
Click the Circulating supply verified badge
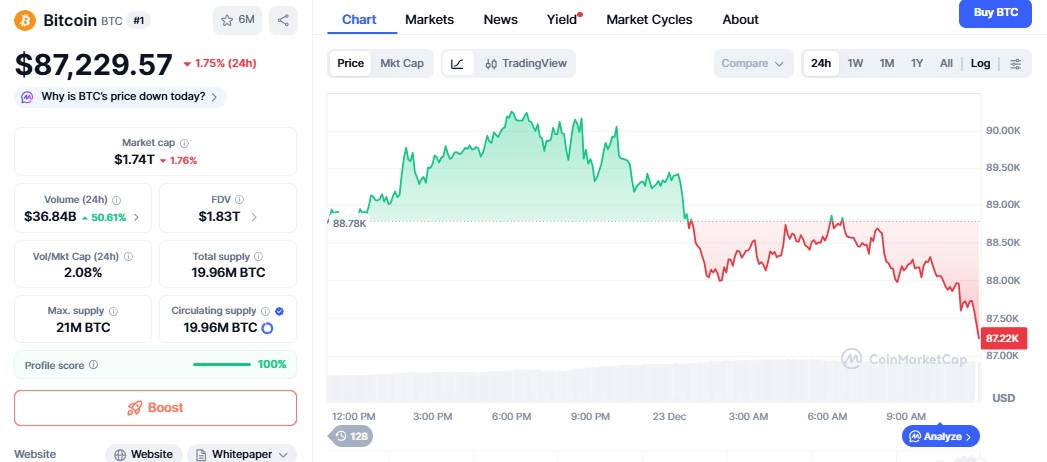pos(279,312)
